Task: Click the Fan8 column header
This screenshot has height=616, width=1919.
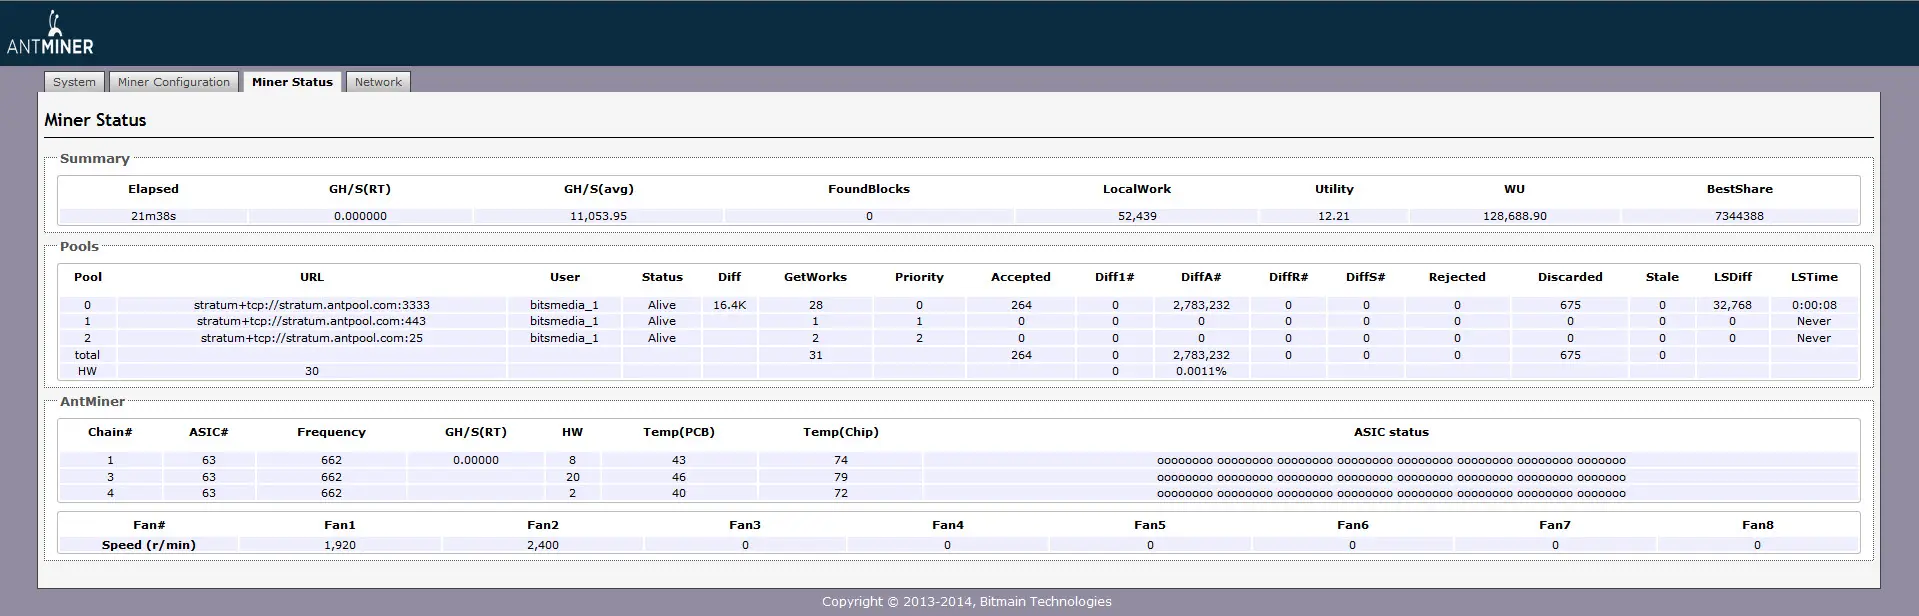Action: click(x=1757, y=525)
